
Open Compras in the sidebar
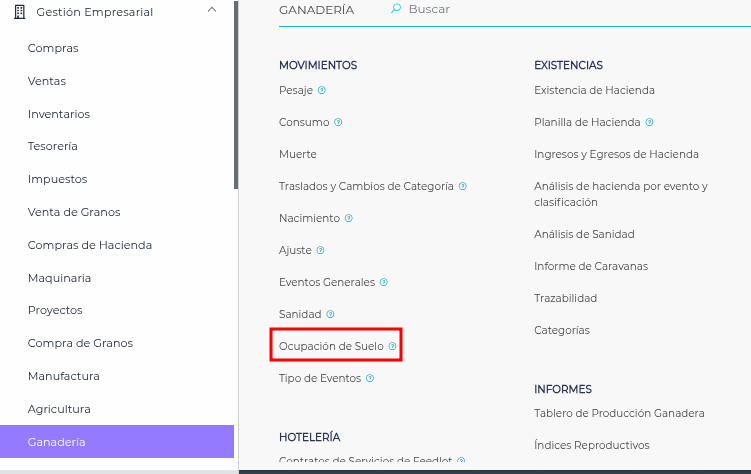coord(53,48)
